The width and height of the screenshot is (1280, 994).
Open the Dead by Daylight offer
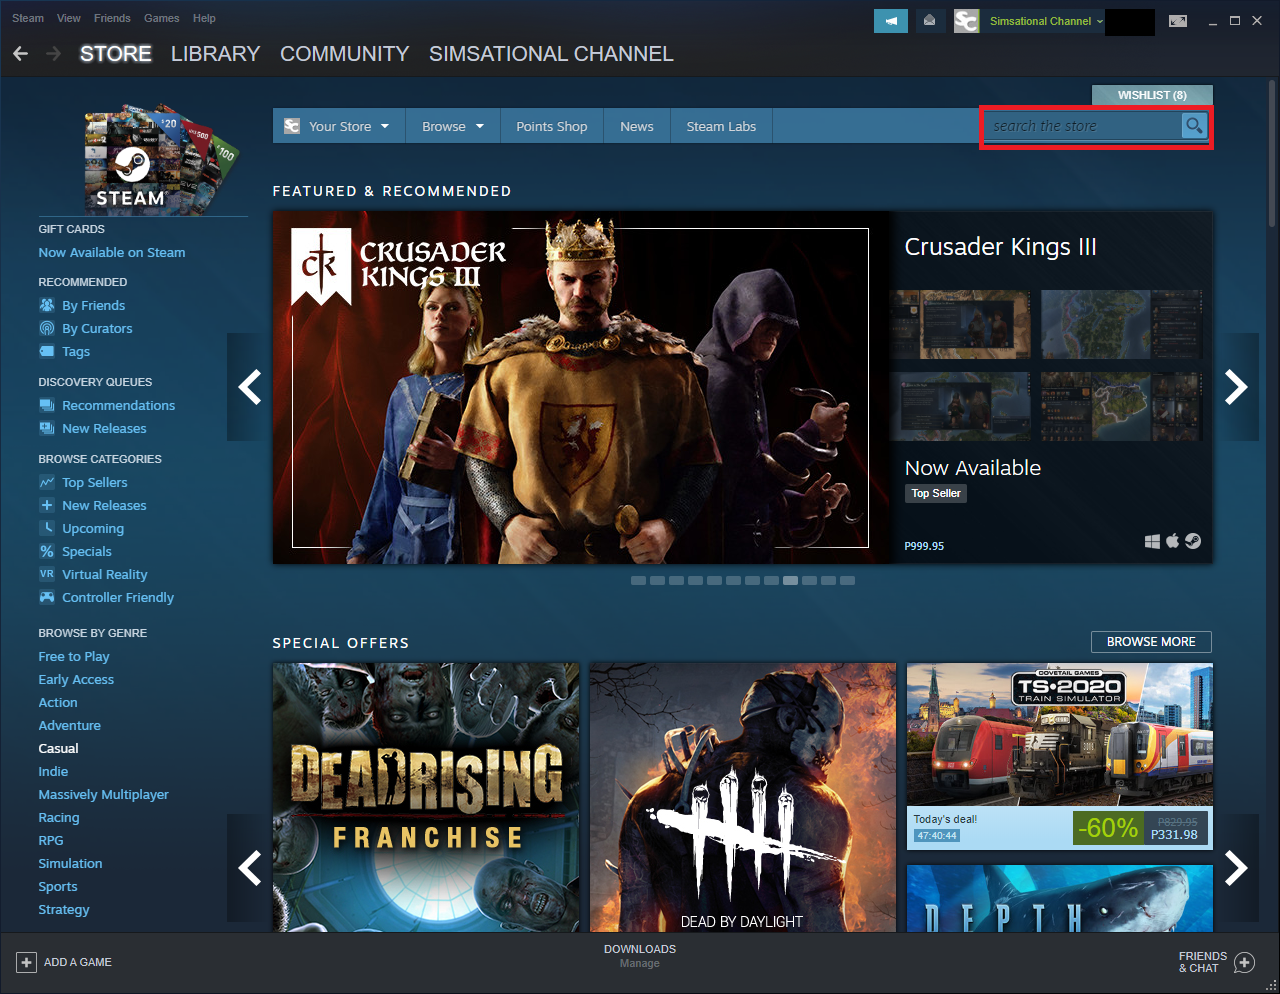tap(743, 798)
